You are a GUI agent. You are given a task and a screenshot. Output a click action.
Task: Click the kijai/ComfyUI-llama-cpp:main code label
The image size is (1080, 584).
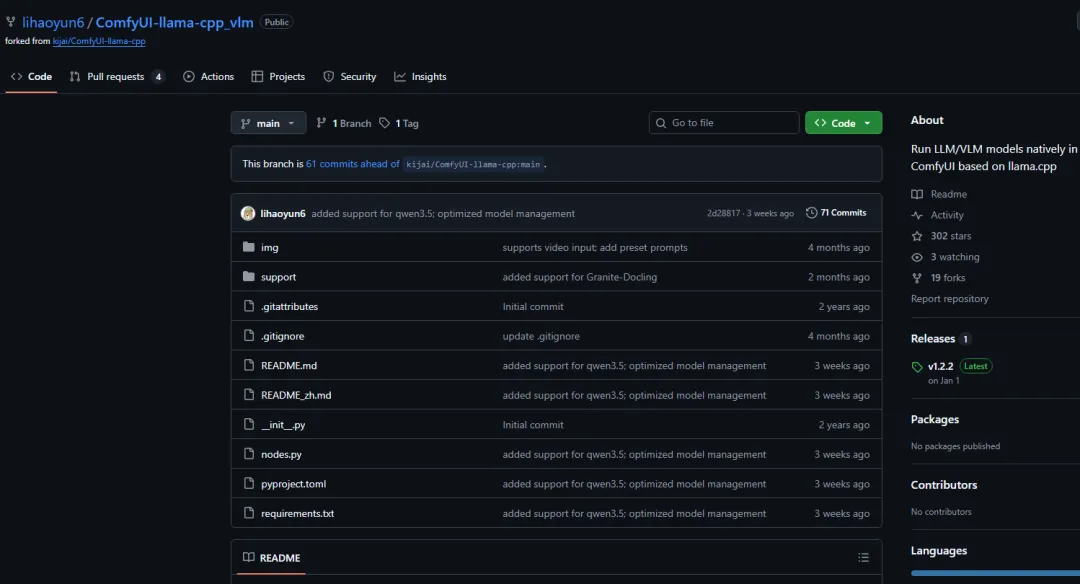coord(473,165)
